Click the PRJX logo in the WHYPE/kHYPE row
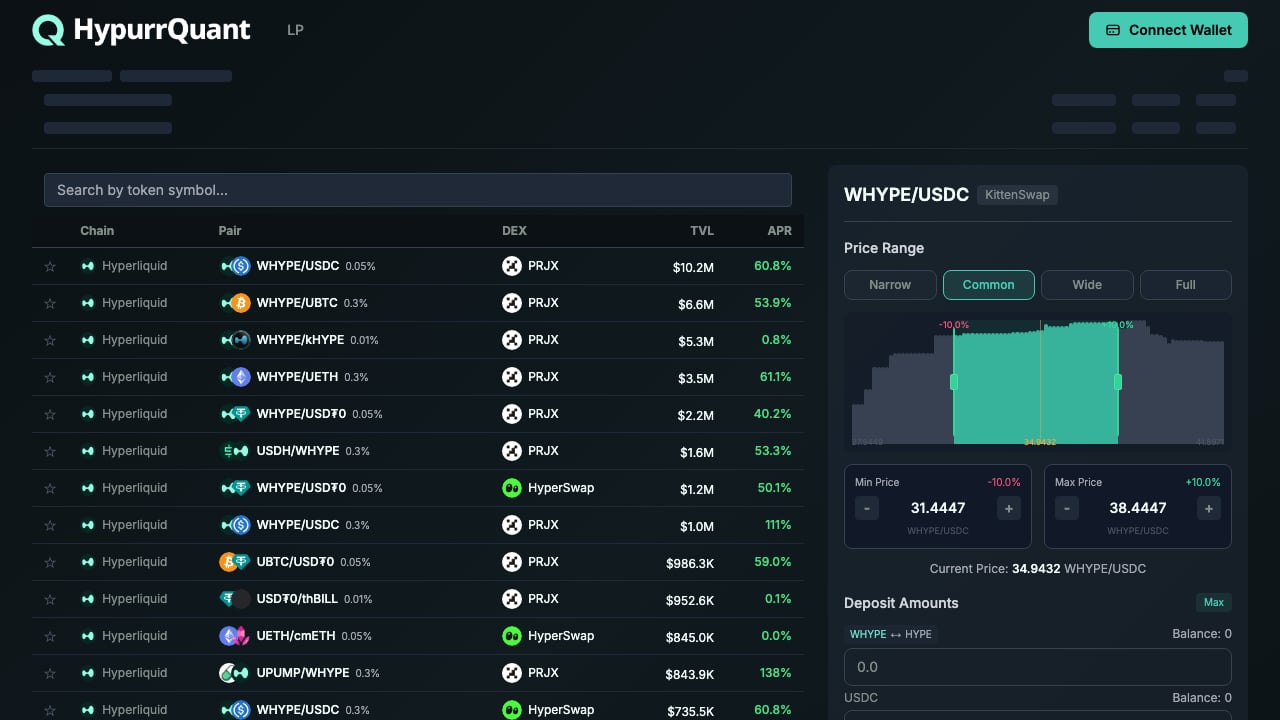Image resolution: width=1280 pixels, height=720 pixels. tap(512, 340)
